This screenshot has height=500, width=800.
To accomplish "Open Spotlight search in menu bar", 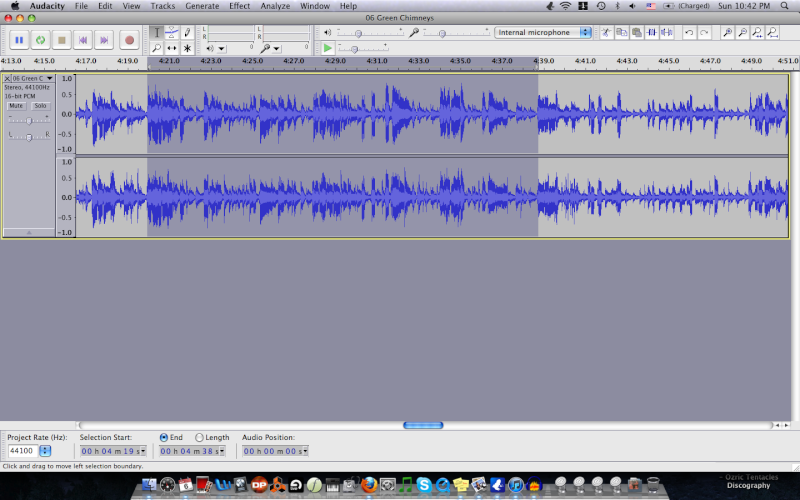I will pyautogui.click(x=784, y=6).
